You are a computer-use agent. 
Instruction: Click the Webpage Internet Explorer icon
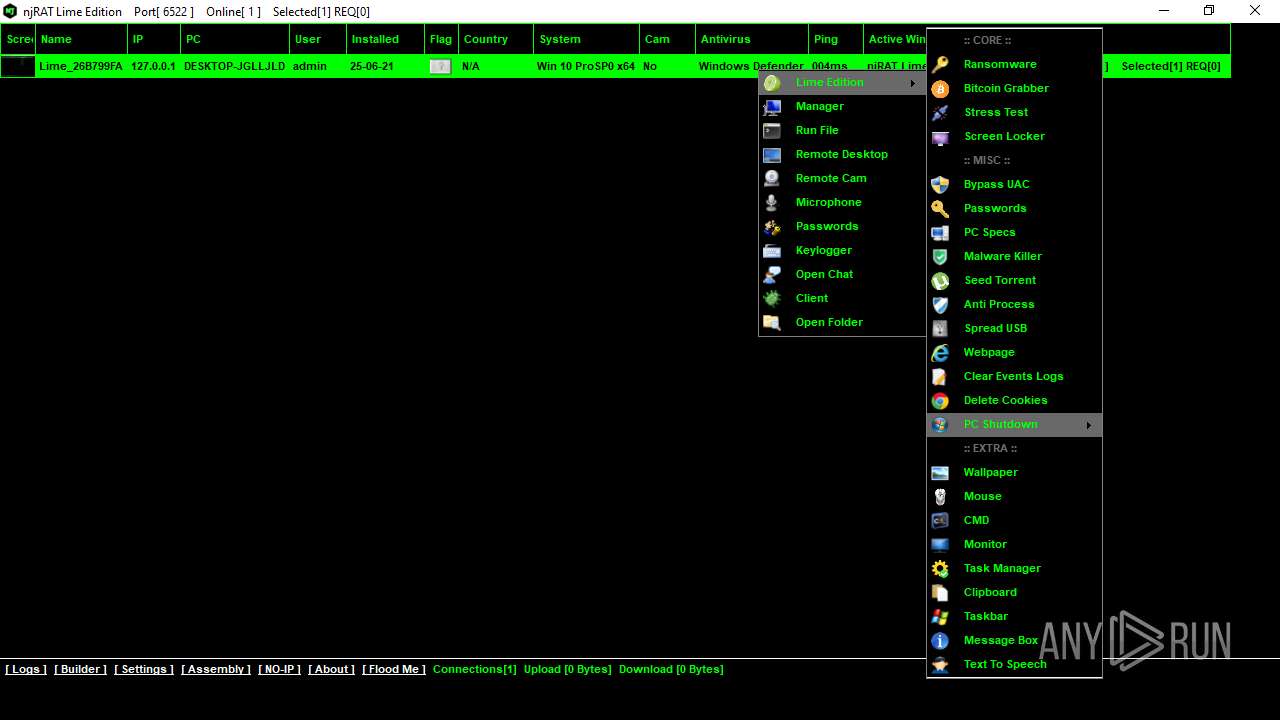coord(940,352)
